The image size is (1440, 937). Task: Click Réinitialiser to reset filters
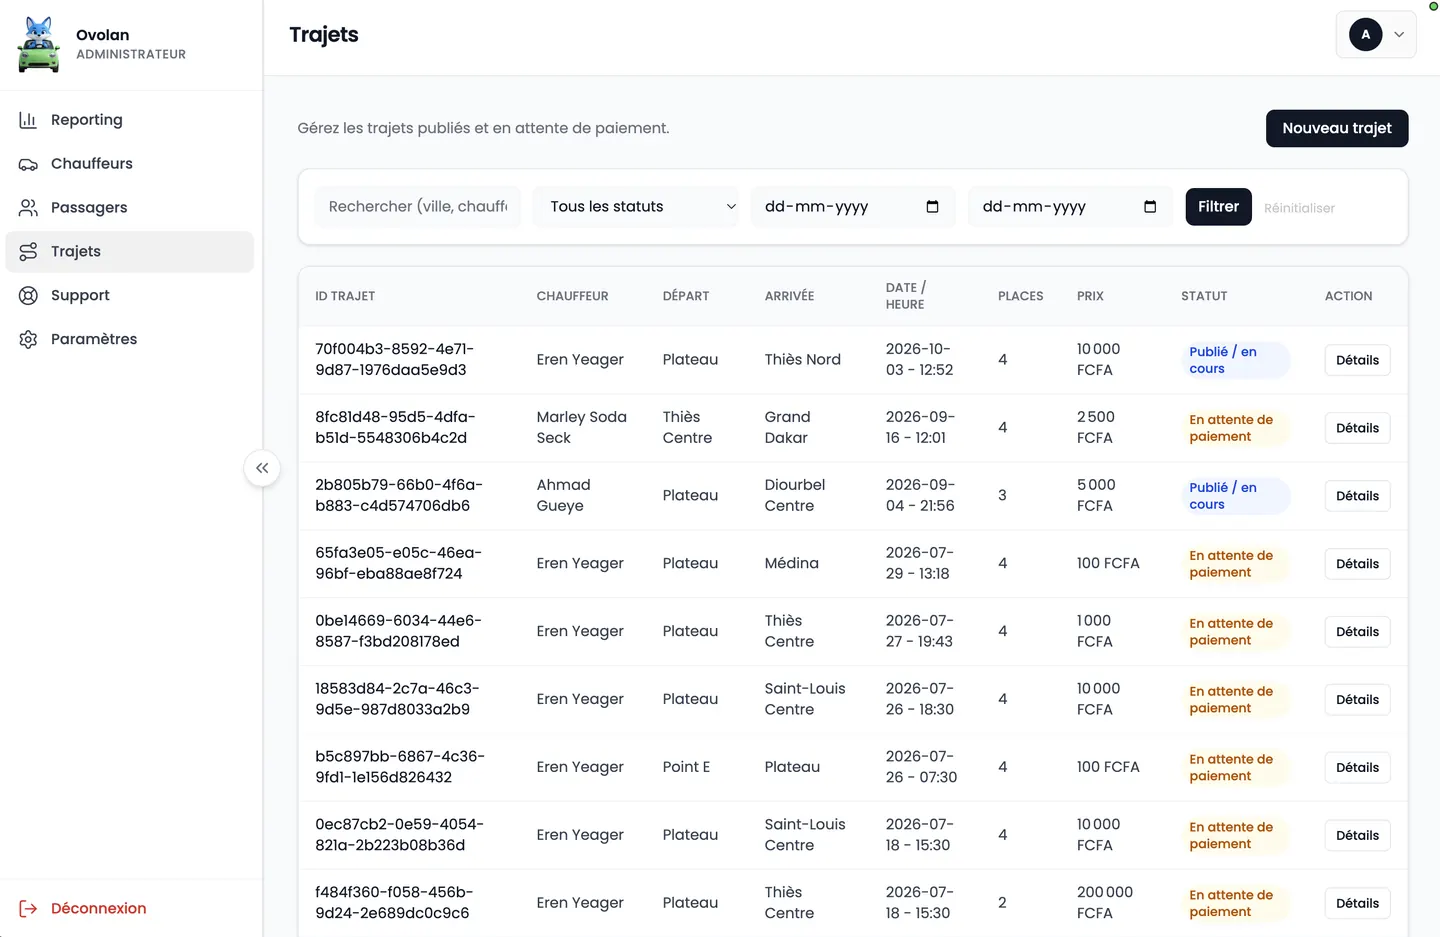[x=1299, y=208]
